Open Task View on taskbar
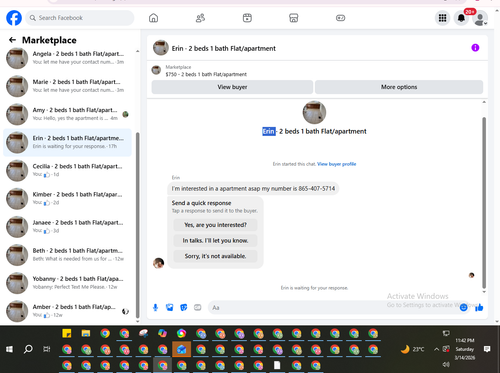 [x=47, y=349]
